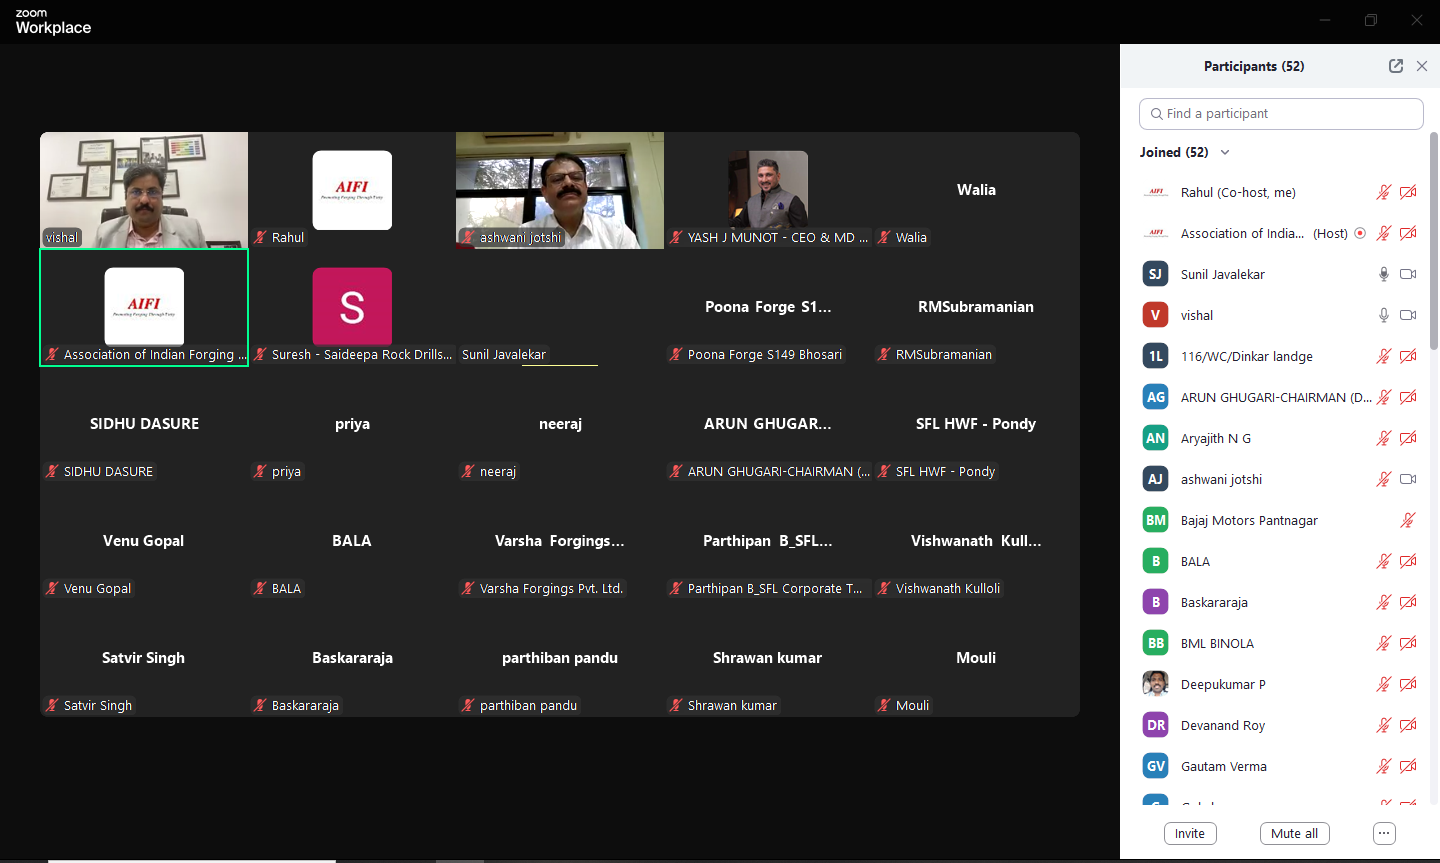Click Sunil Javalekar's camera icon in list
The image size is (1440, 863).
pyautogui.click(x=1408, y=274)
